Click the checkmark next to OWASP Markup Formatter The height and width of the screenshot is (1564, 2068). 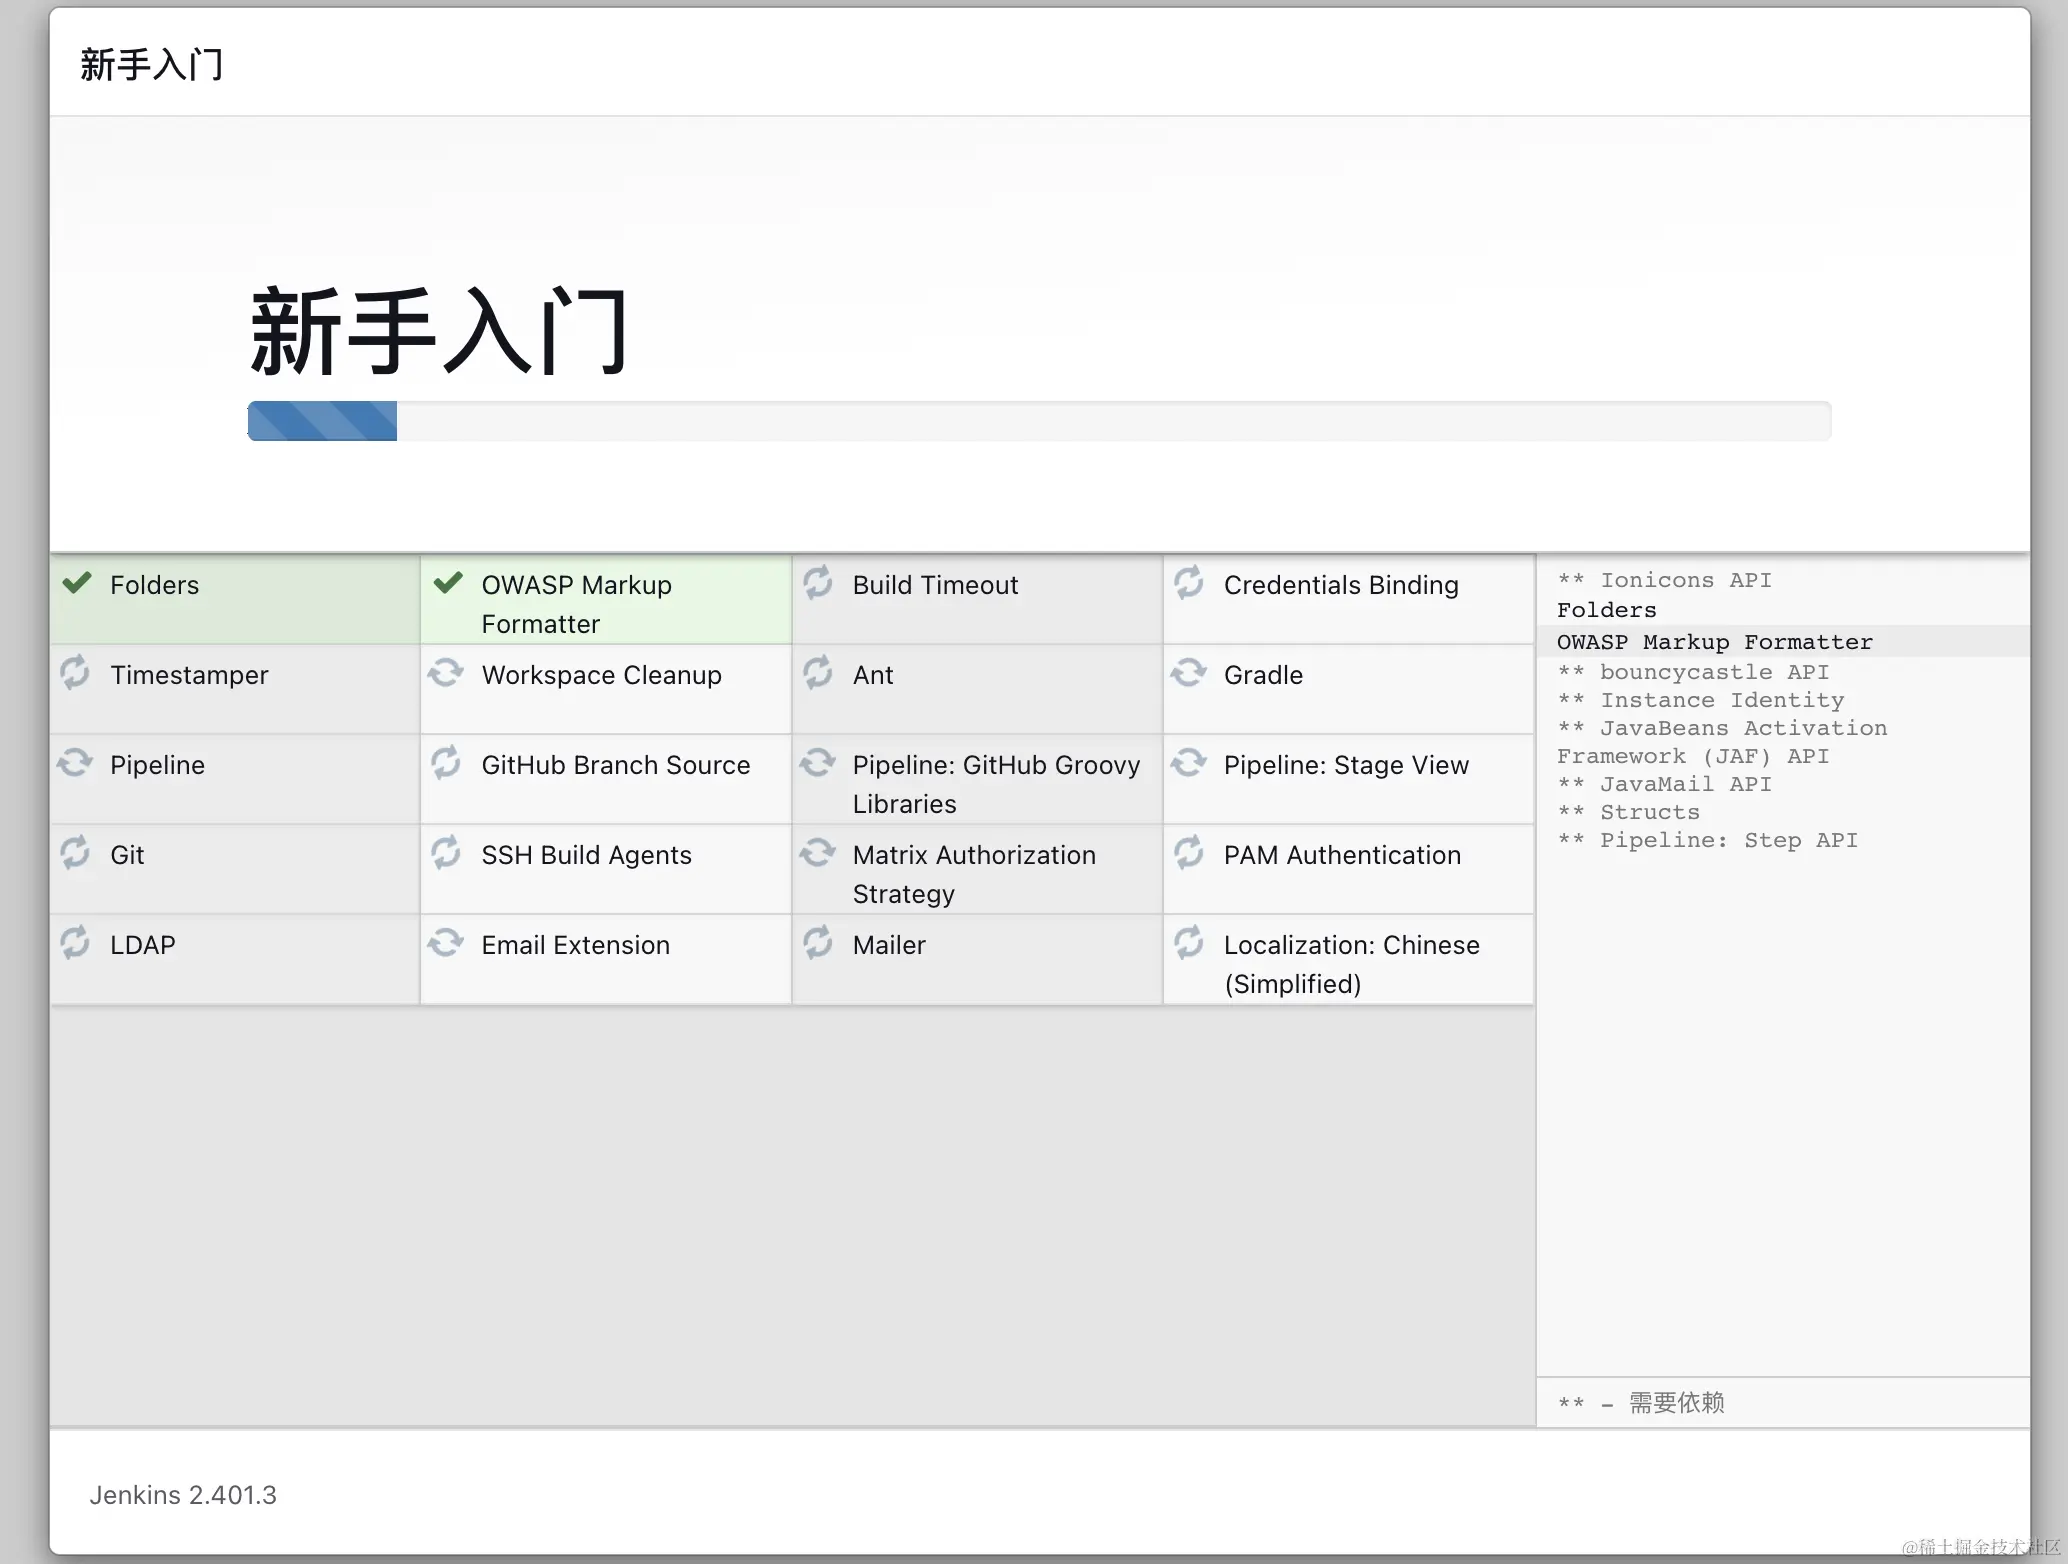point(448,583)
